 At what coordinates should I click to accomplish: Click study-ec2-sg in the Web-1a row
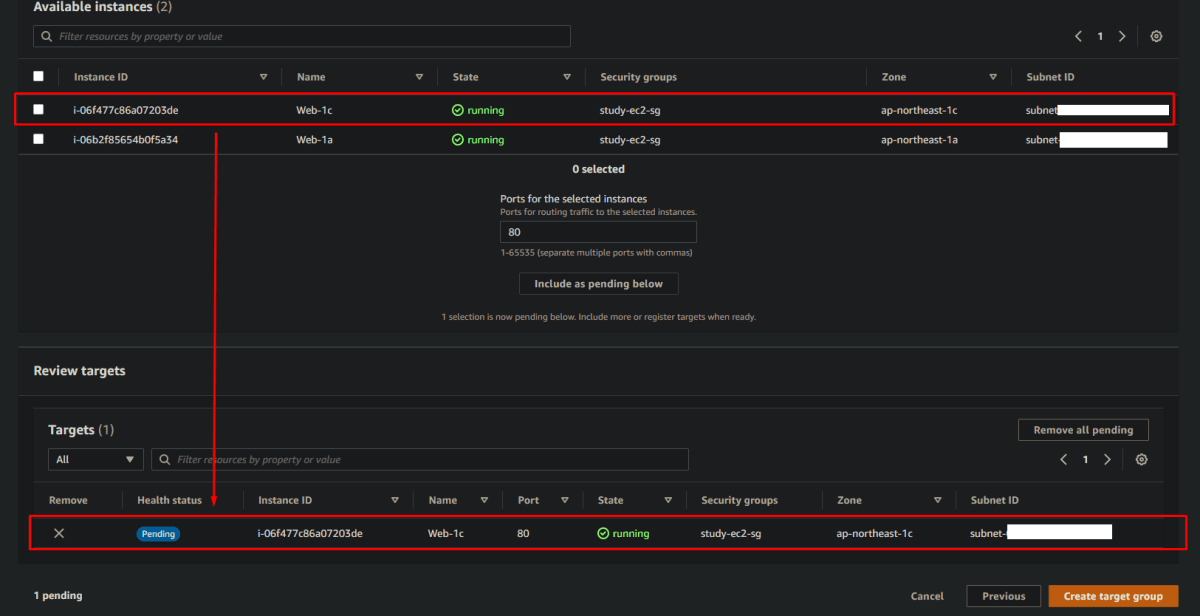point(630,140)
